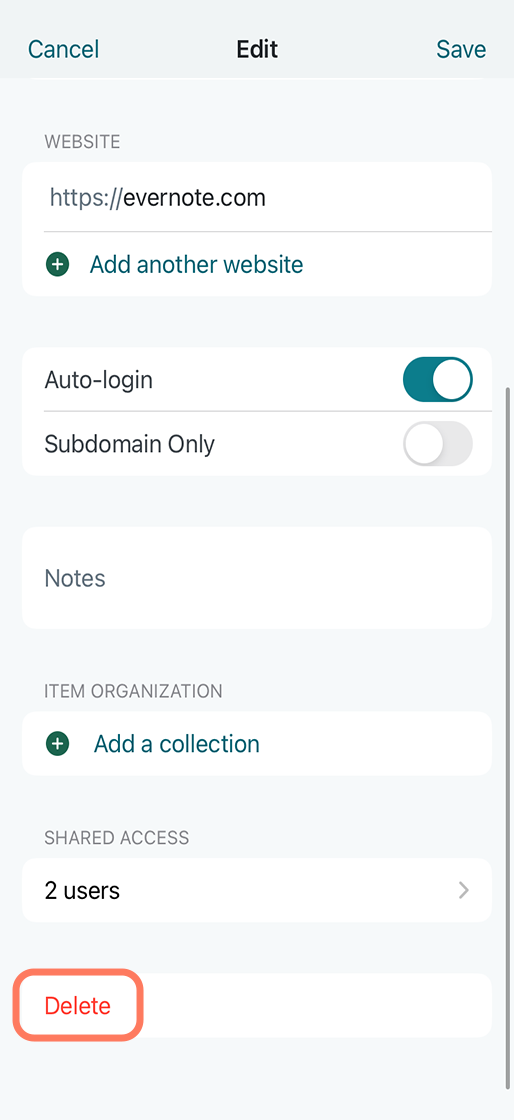514x1120 pixels.
Task: Tap Cancel in the top bar
Action: 64,49
